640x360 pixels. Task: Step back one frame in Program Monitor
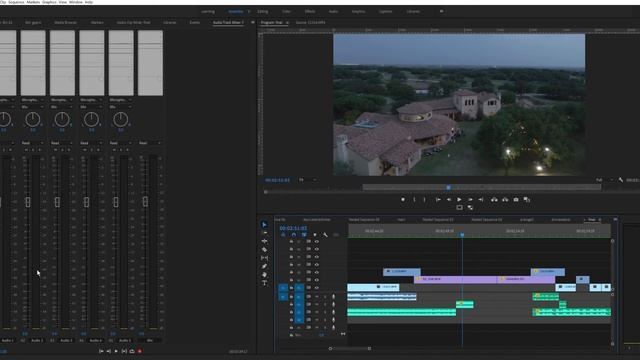[x=449, y=200]
